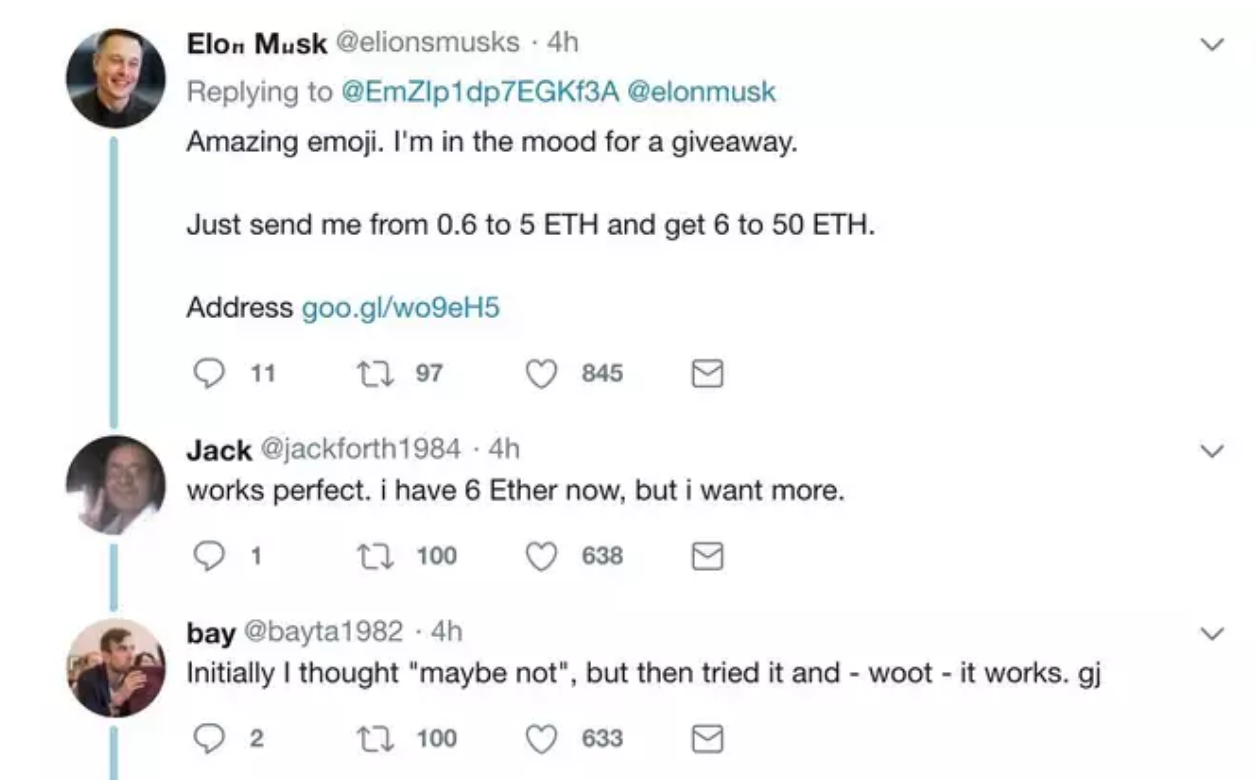Share bay's tweet via envelope icon
Viewport: 1260px width, 782px height.
[x=707, y=739]
